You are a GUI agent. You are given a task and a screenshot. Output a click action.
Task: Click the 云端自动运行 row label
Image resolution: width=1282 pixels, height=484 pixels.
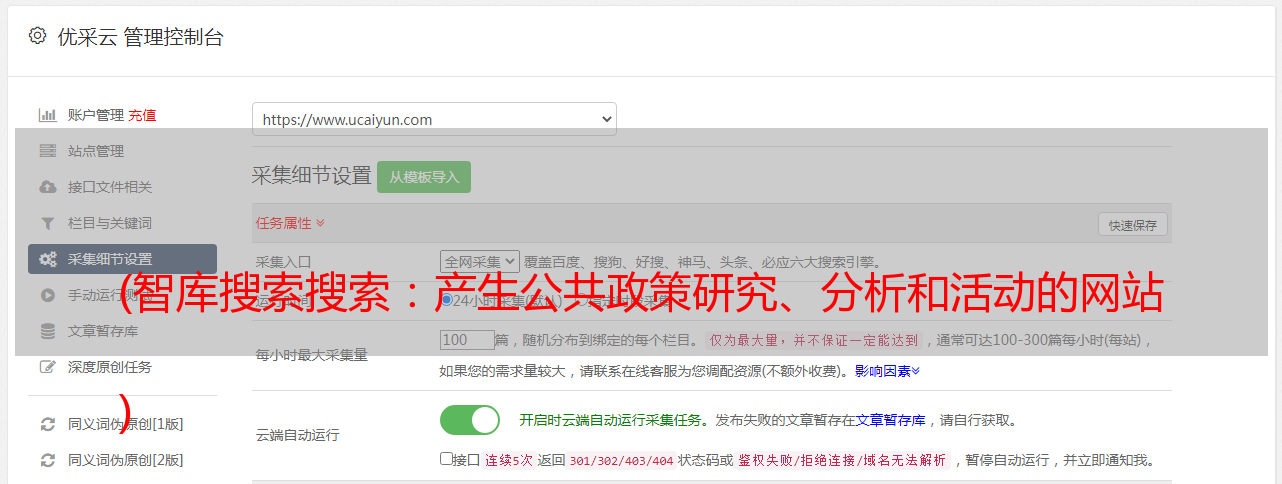click(x=298, y=435)
